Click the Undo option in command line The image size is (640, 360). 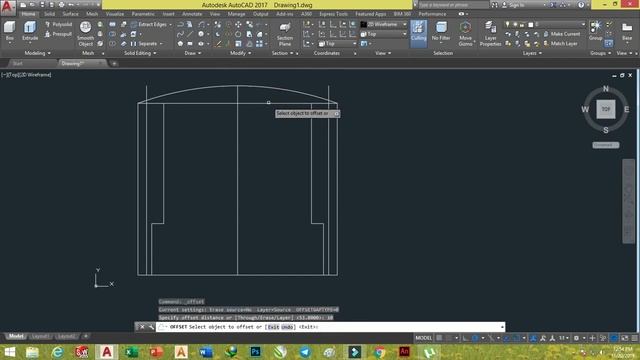click(287, 327)
